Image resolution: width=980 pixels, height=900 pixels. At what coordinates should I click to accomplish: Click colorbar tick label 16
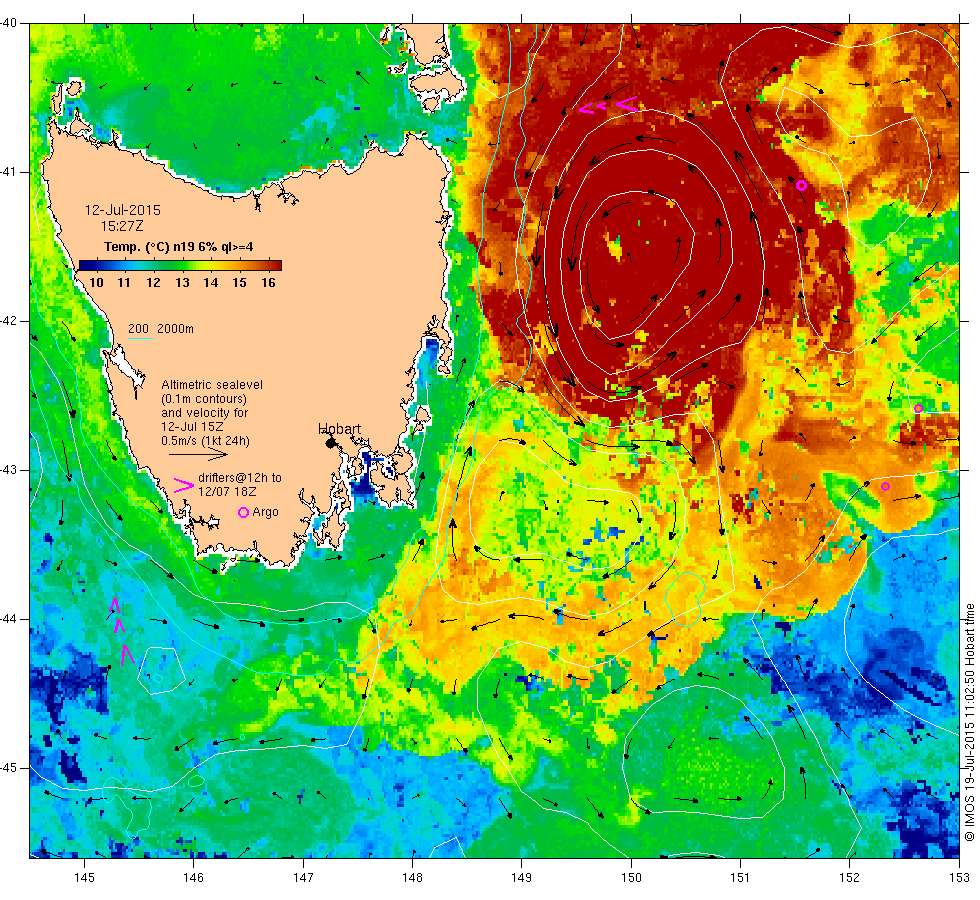(268, 282)
